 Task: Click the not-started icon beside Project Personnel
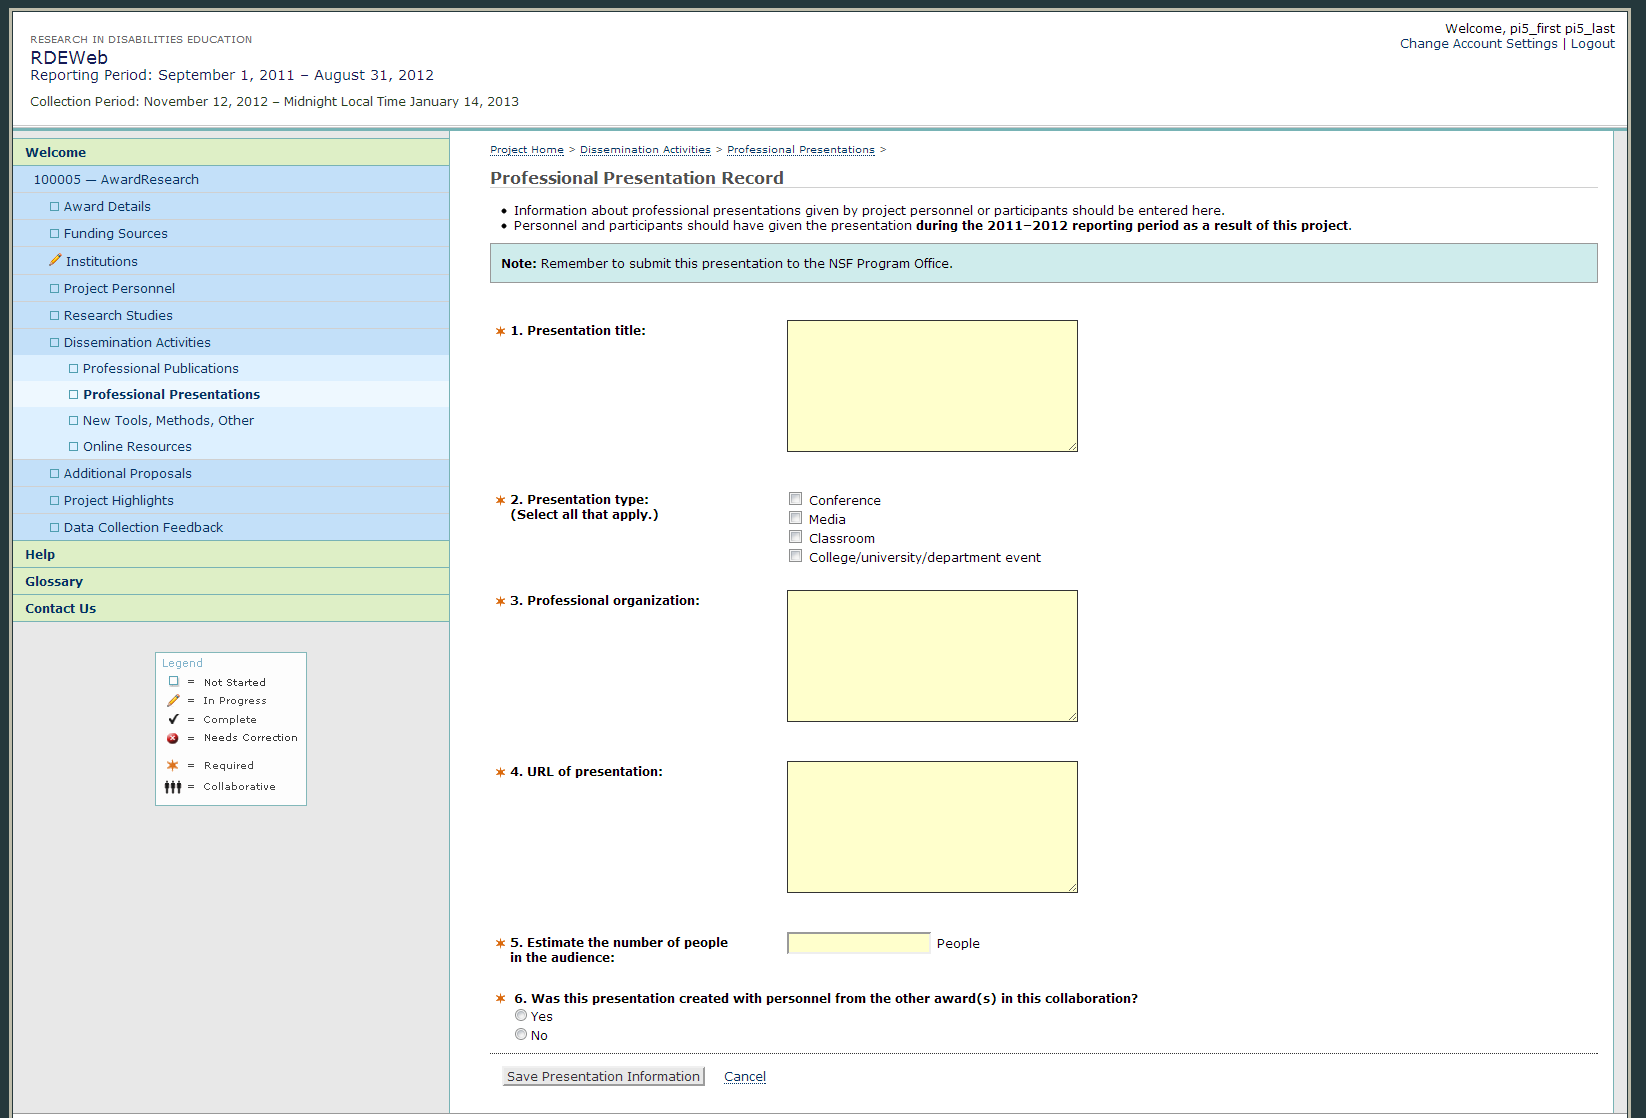point(54,289)
